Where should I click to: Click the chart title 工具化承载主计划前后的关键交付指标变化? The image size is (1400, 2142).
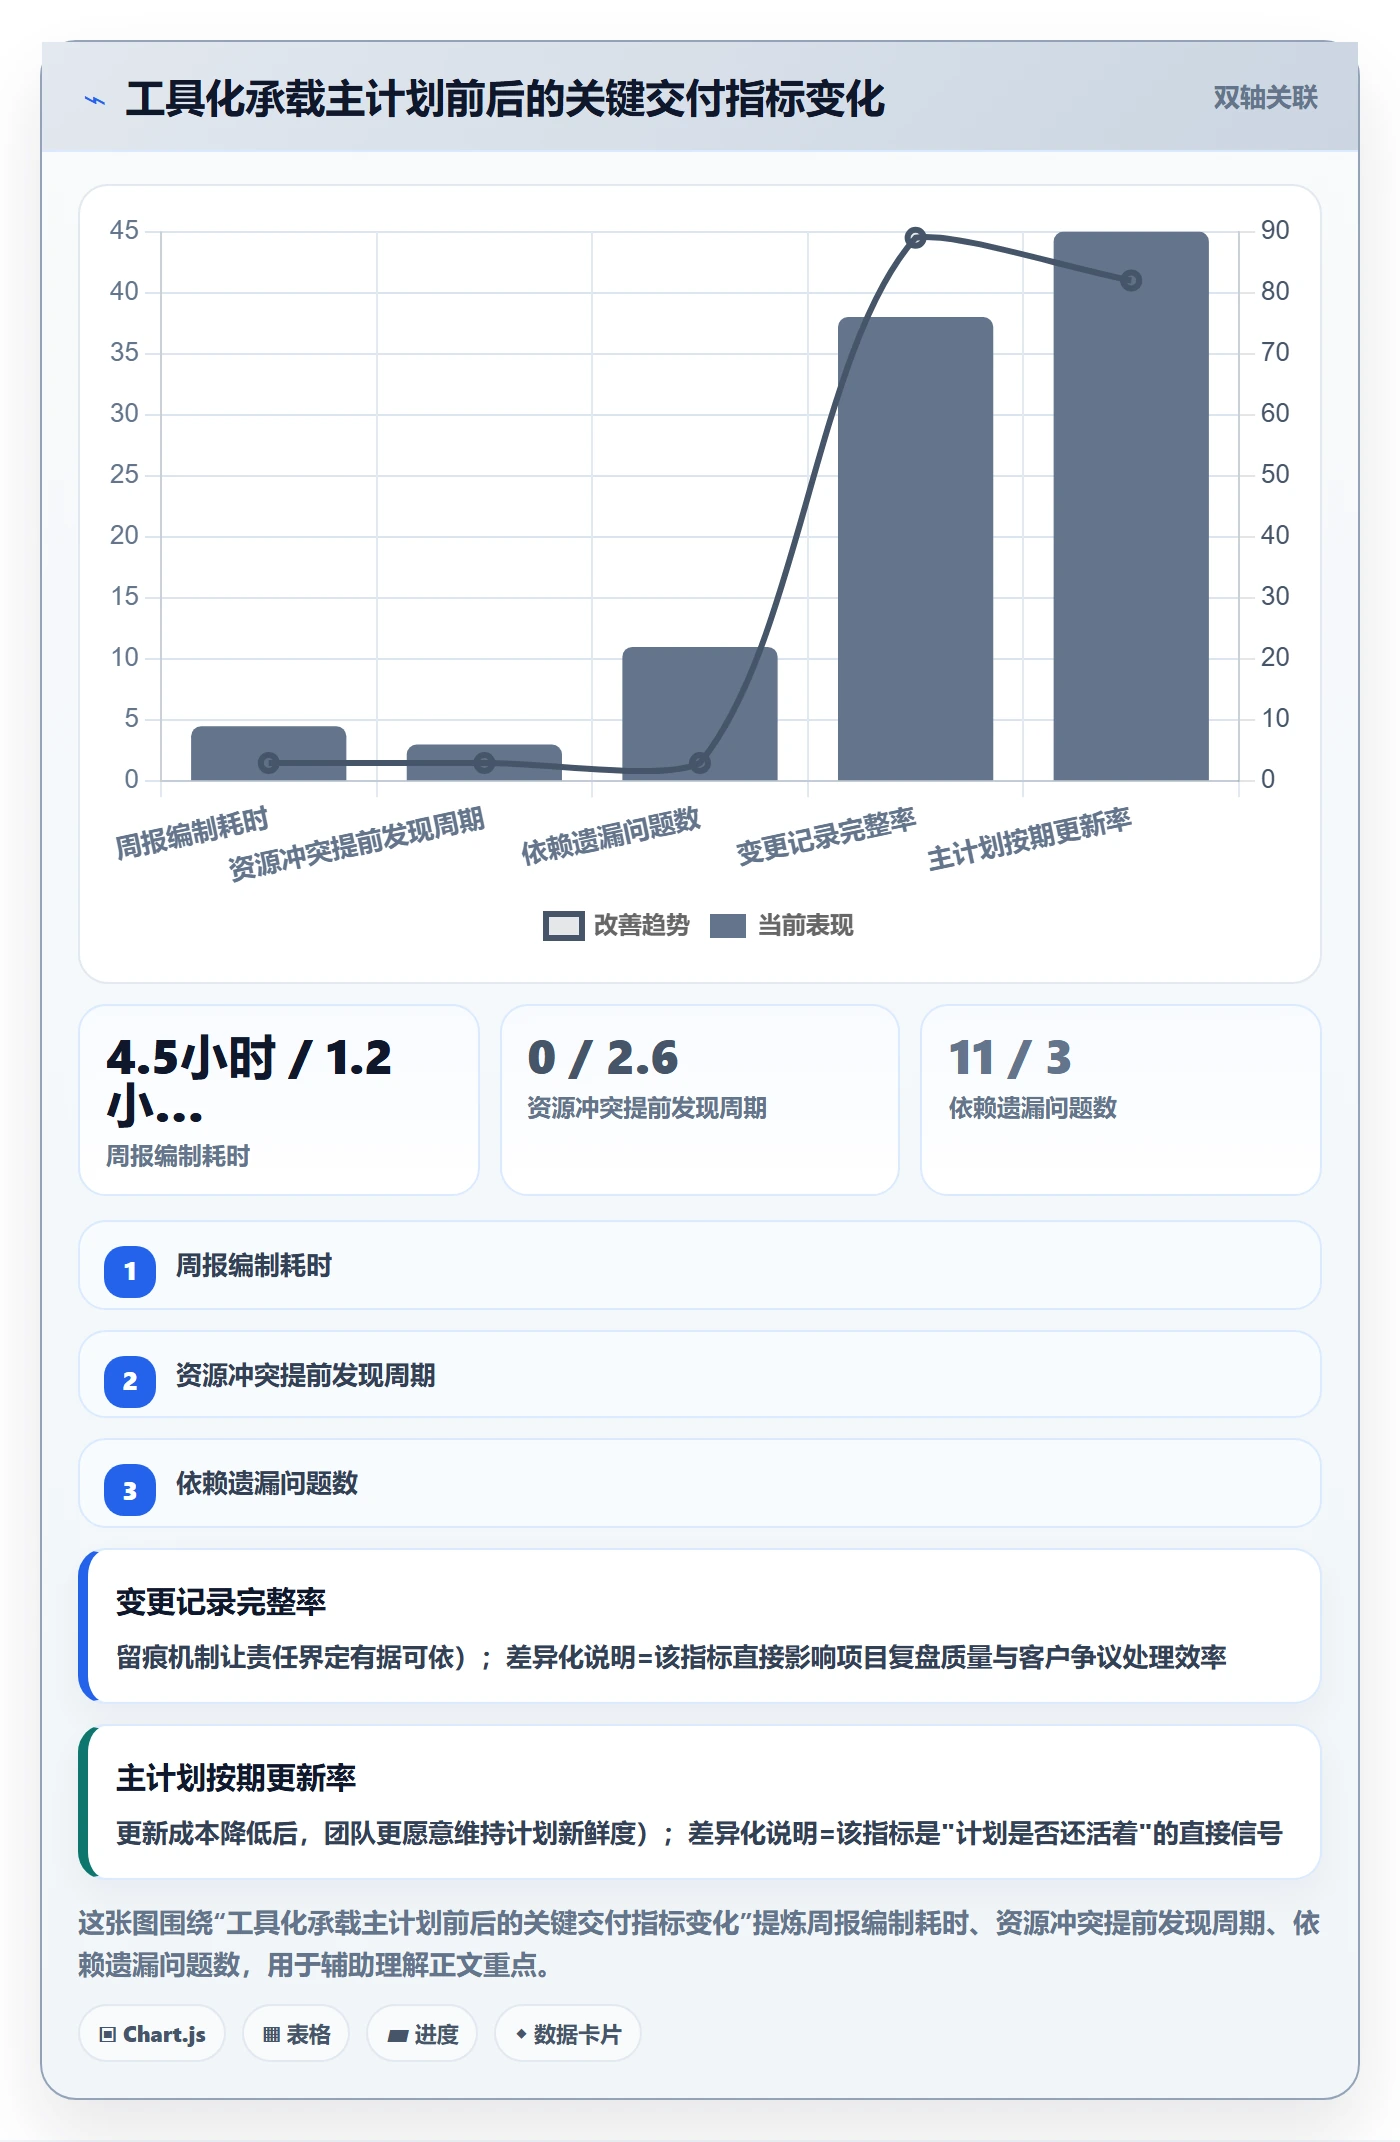[505, 99]
